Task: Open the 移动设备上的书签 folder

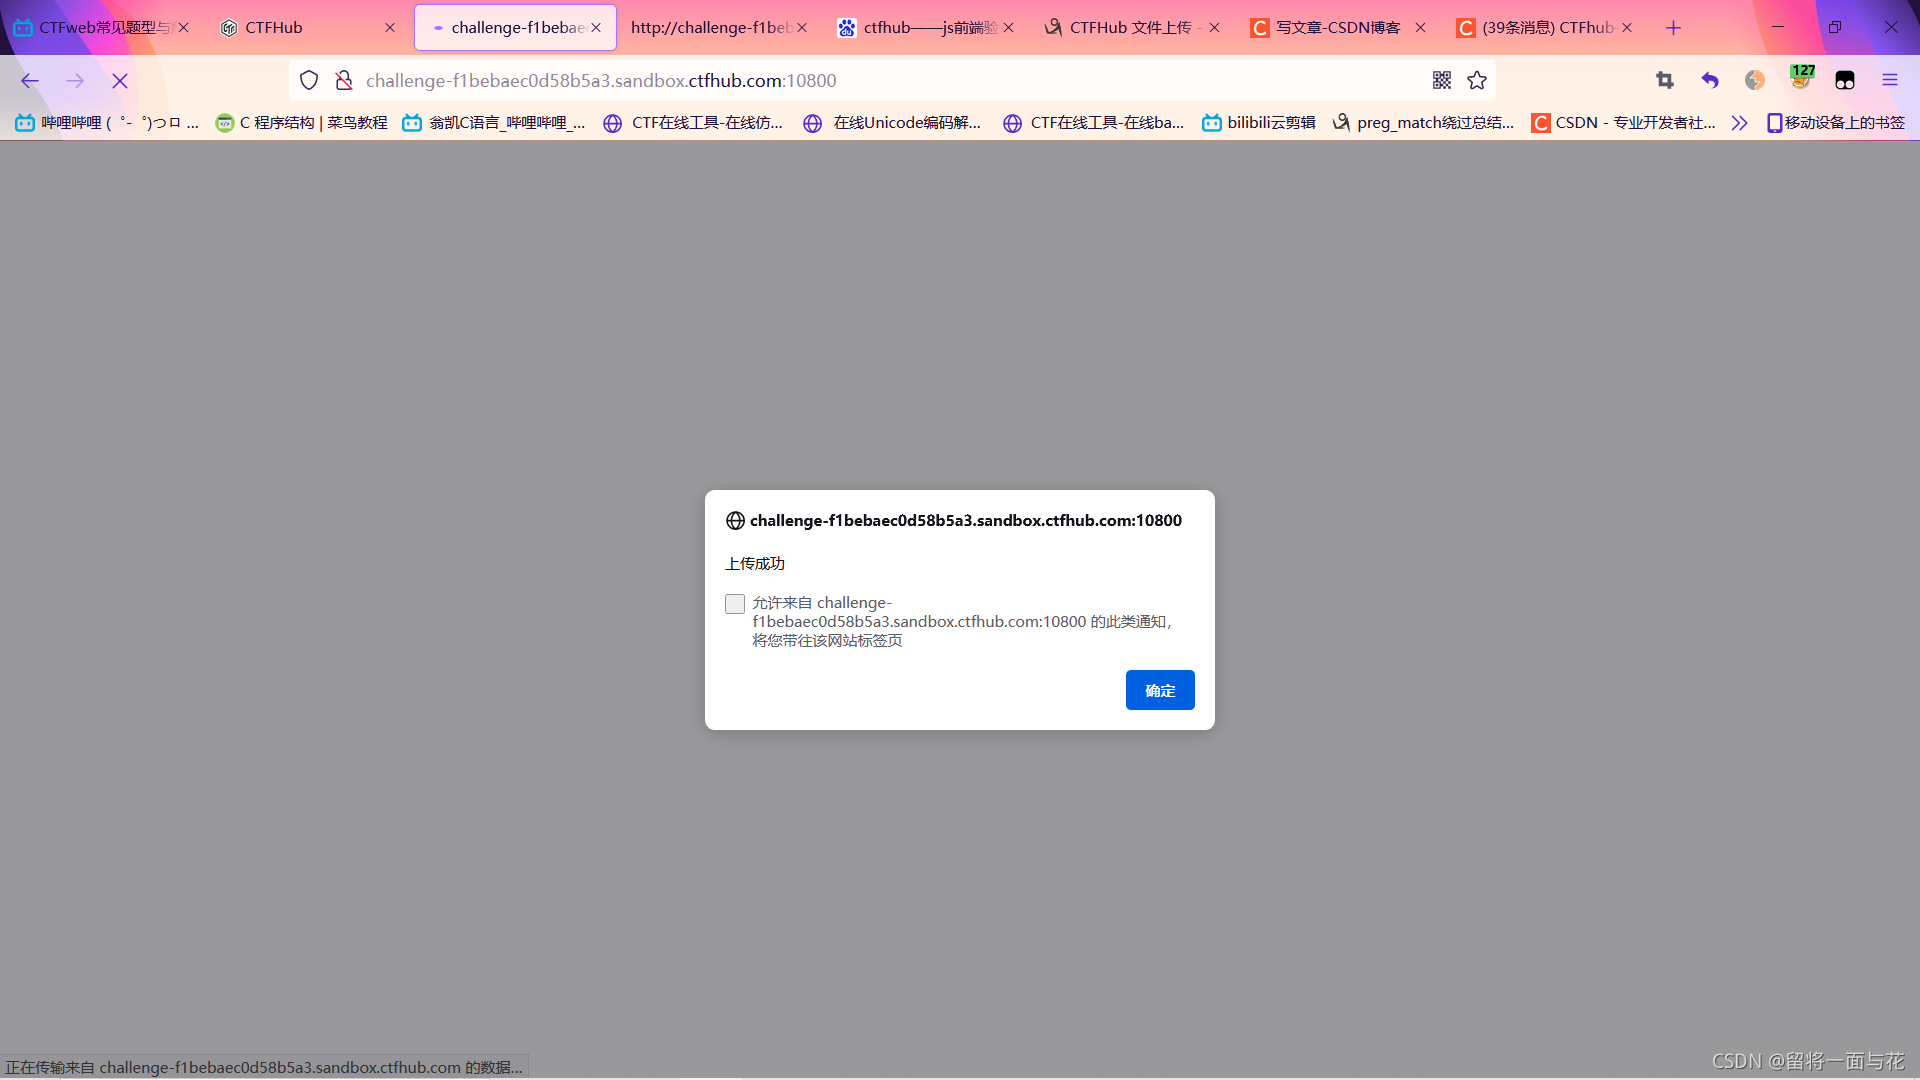Action: point(1836,122)
